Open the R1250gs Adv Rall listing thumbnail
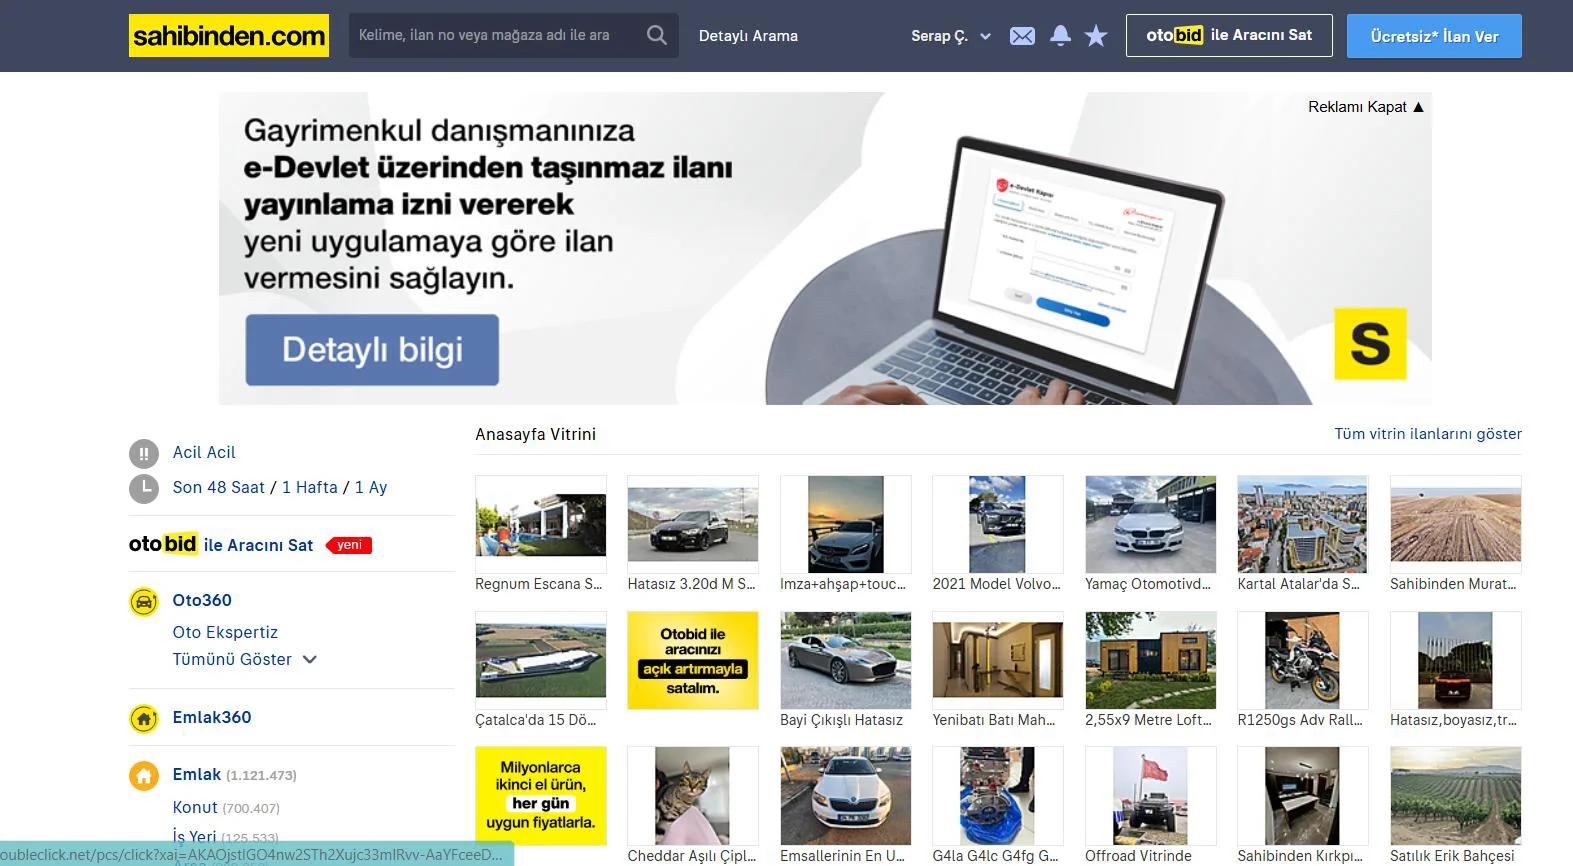This screenshot has width=1573, height=866. tap(1303, 660)
